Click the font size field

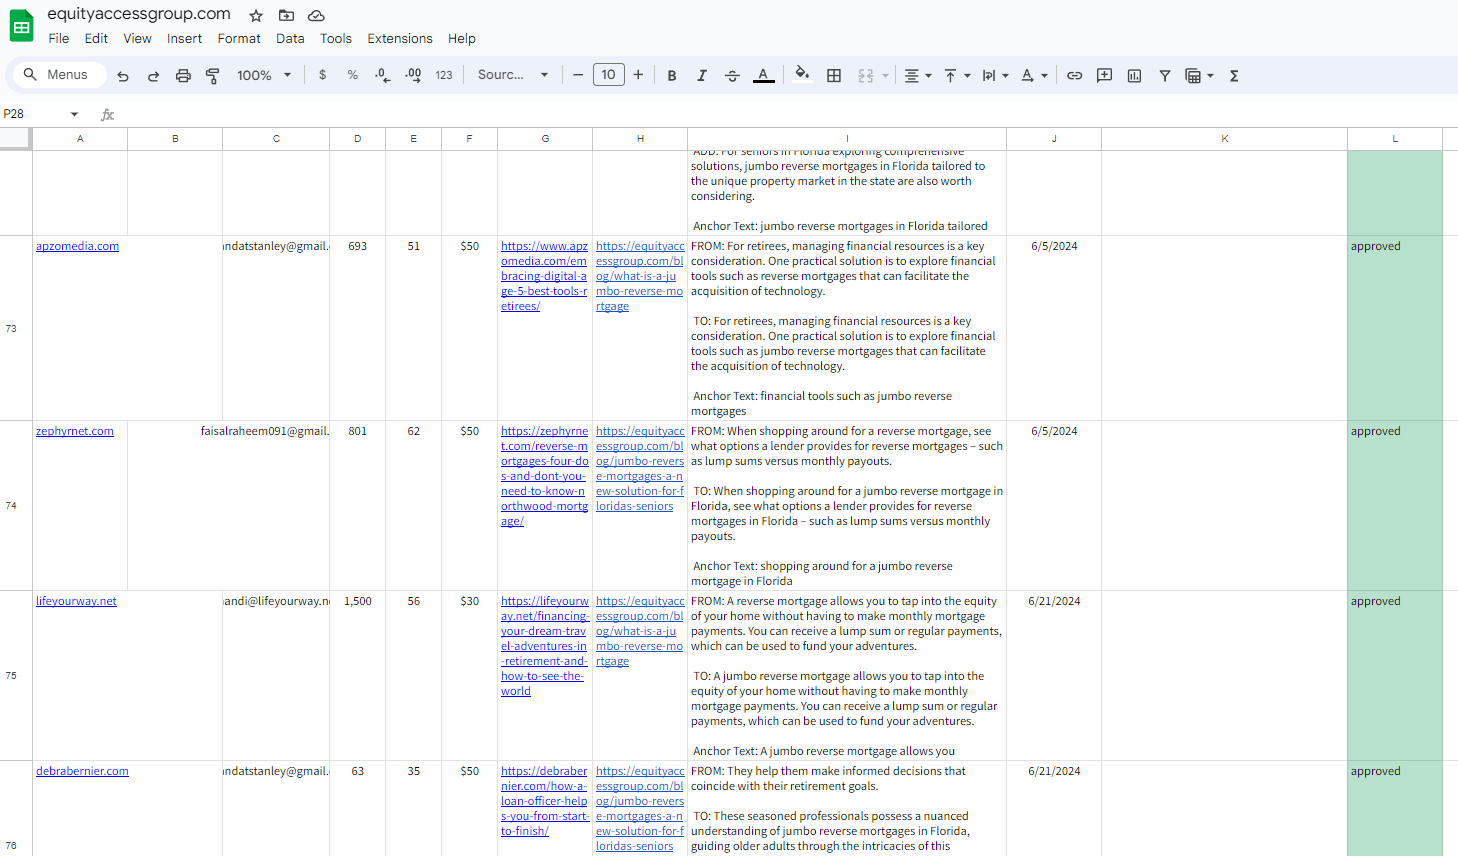pos(608,75)
